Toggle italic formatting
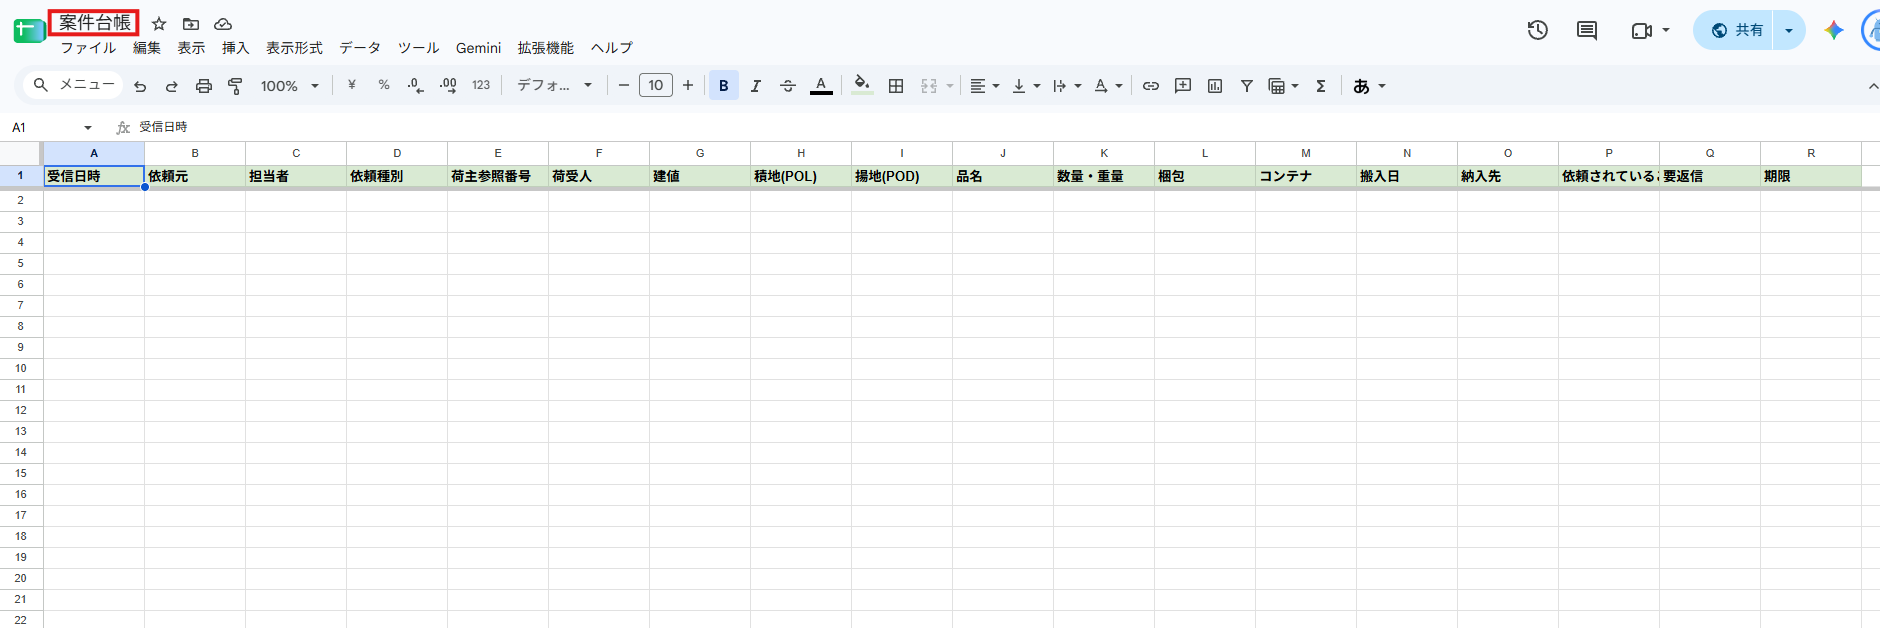Screen dimensions: 1880x628 coord(756,86)
